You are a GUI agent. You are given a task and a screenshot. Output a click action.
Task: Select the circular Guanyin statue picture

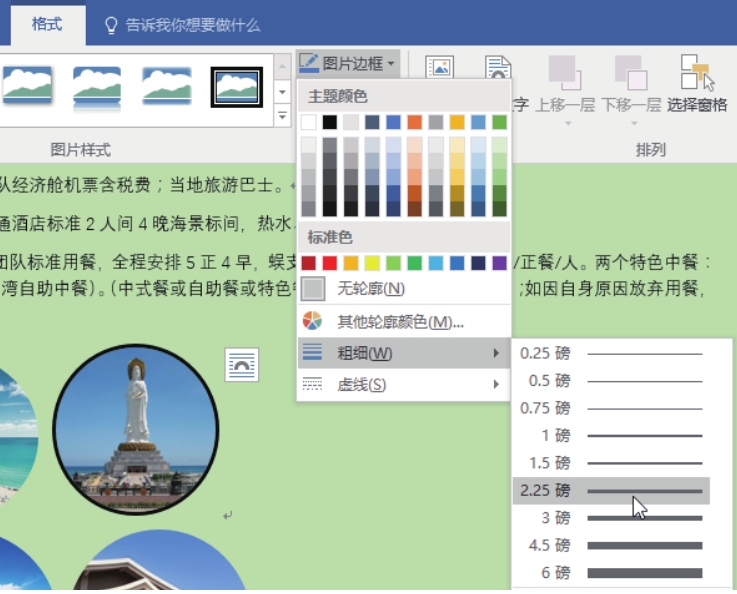pos(136,430)
